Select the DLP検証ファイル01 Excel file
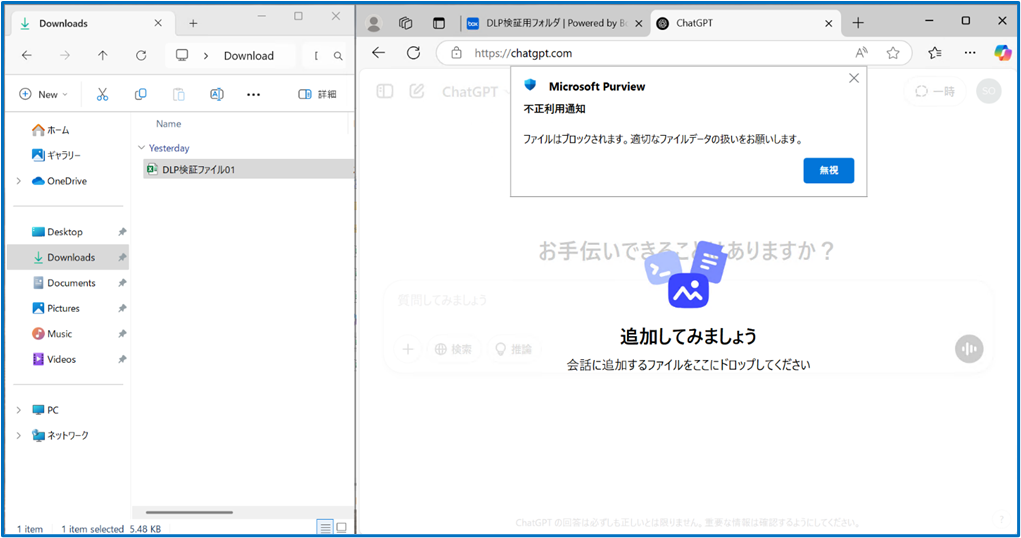This screenshot has width=1021, height=538. (248, 169)
